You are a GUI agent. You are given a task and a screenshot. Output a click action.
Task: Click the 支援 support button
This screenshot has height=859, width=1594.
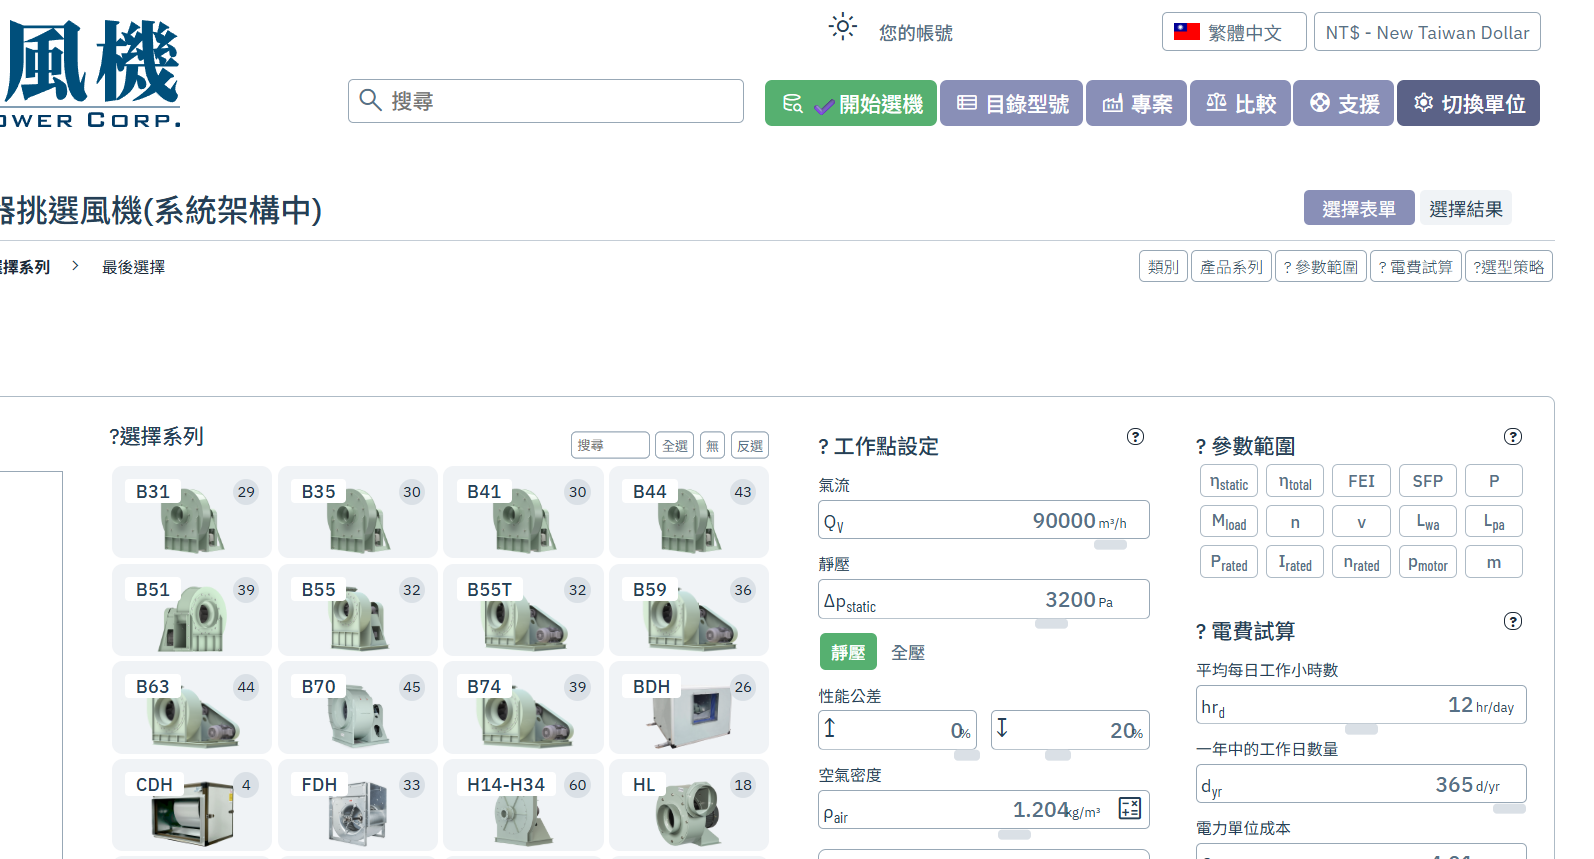click(x=1344, y=103)
